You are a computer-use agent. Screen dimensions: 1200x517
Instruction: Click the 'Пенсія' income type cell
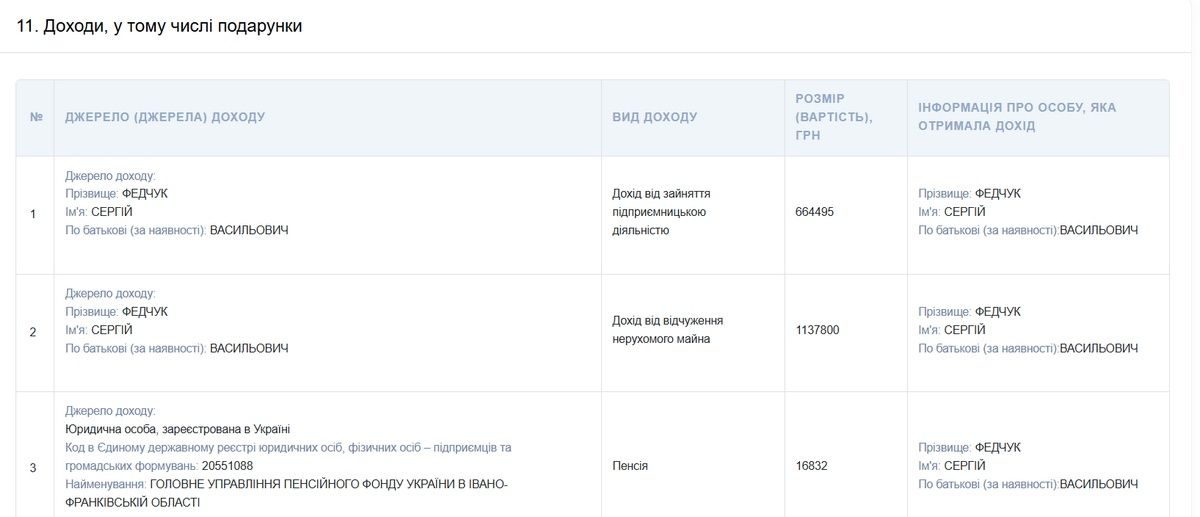coord(630,466)
